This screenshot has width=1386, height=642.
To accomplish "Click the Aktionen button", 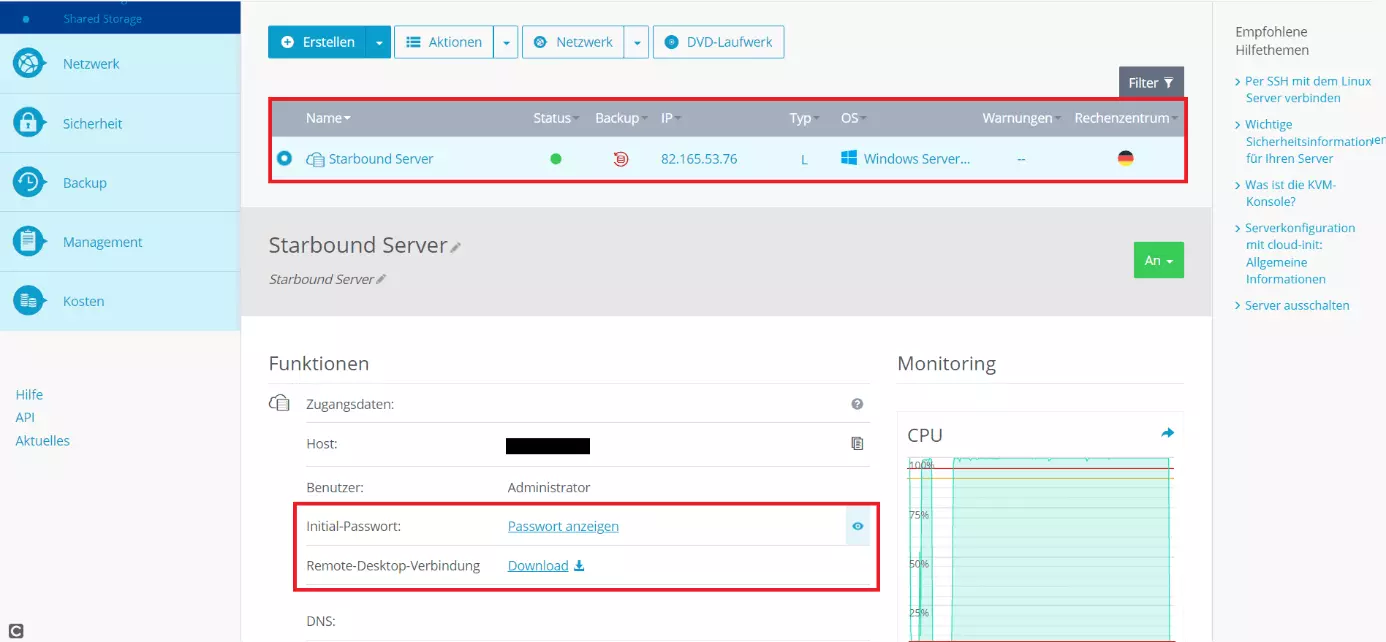I will pos(444,42).
